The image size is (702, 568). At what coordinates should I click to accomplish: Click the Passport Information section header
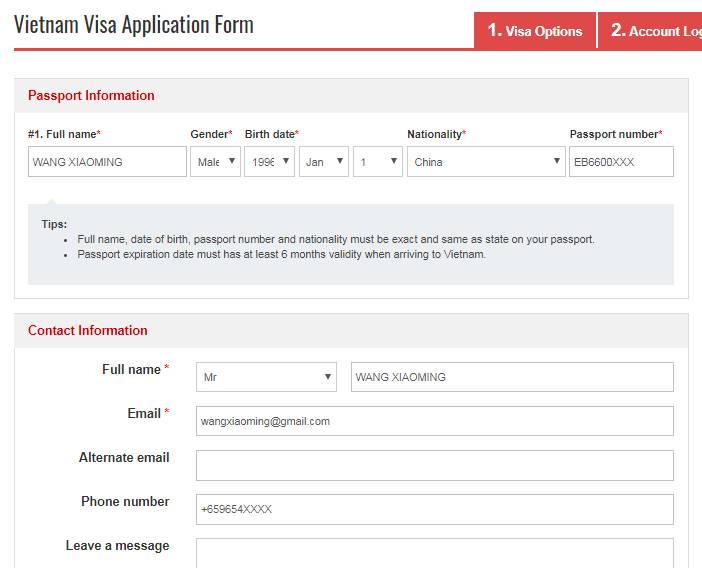pyautogui.click(x=91, y=96)
